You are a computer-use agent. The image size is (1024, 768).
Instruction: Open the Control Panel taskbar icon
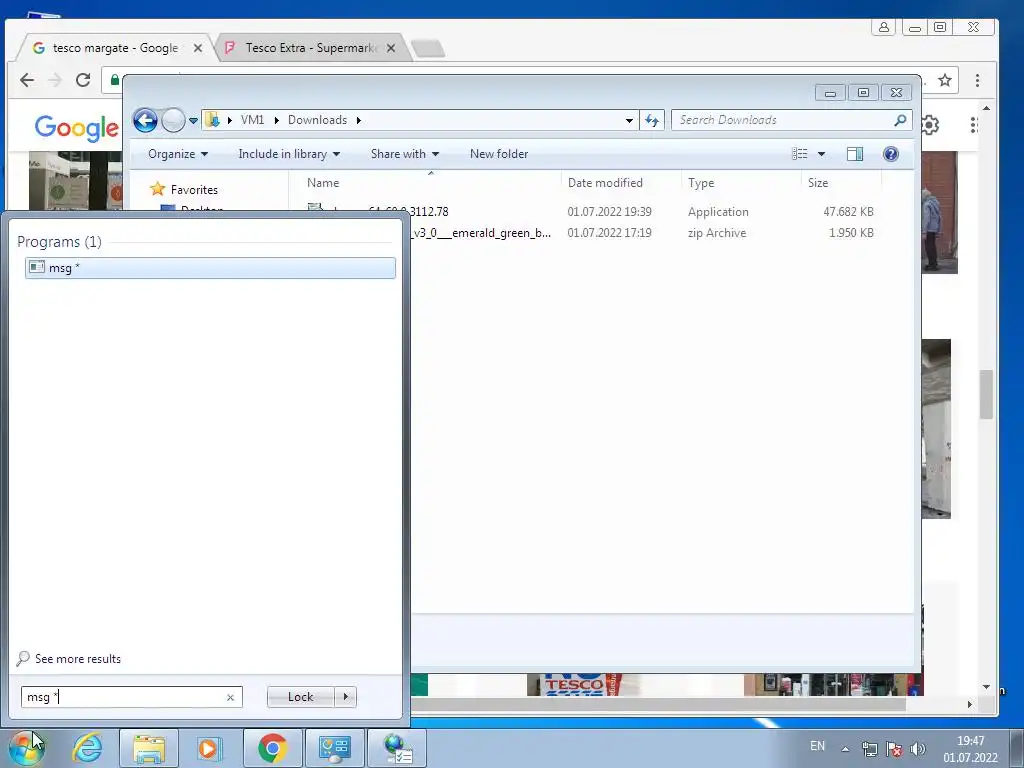[x=334, y=748]
